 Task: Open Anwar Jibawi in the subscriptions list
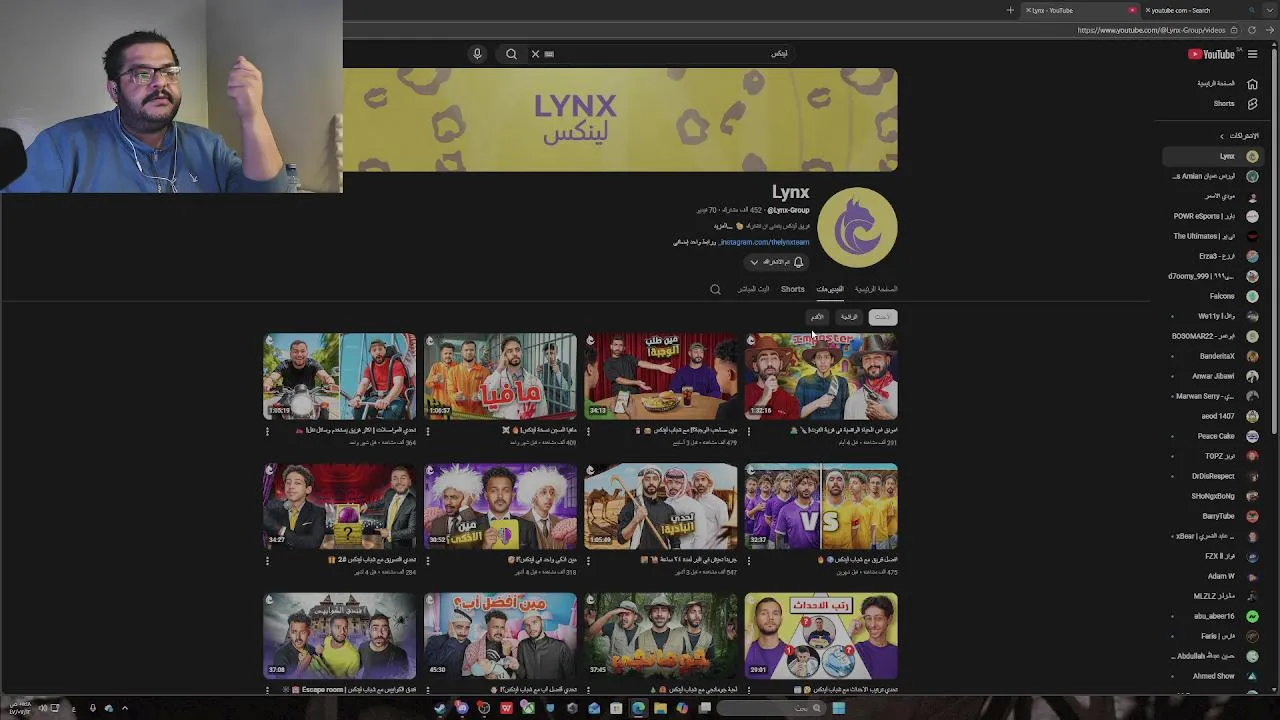pyautogui.click(x=1212, y=376)
